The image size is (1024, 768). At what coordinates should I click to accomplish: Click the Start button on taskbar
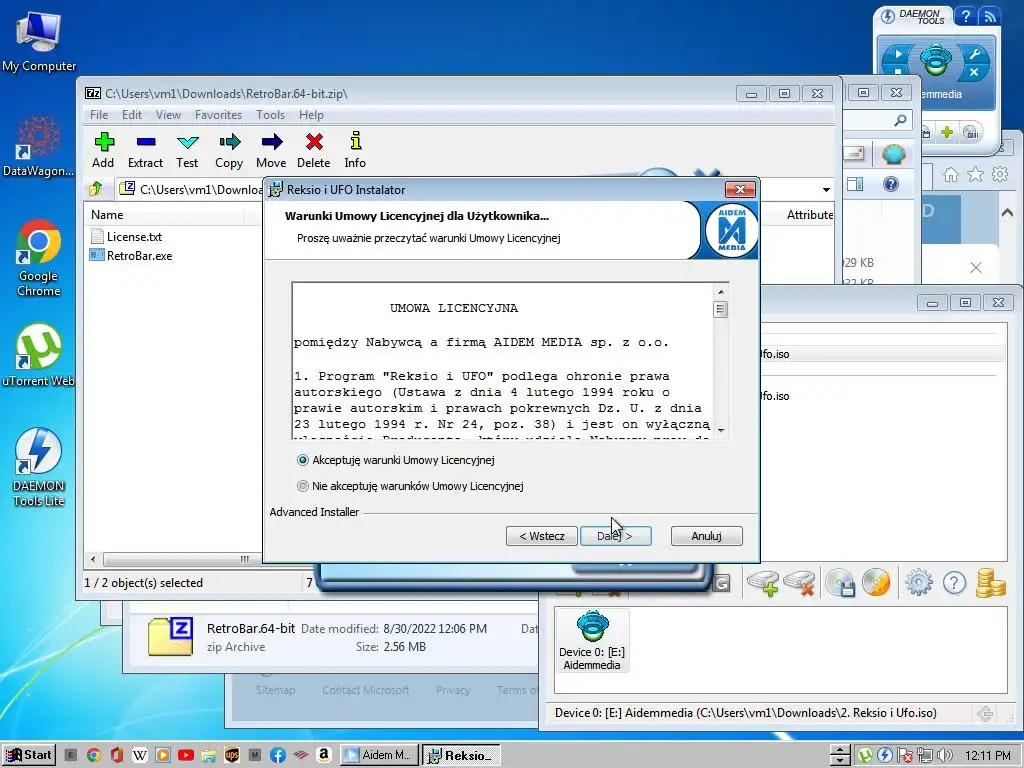pos(29,755)
